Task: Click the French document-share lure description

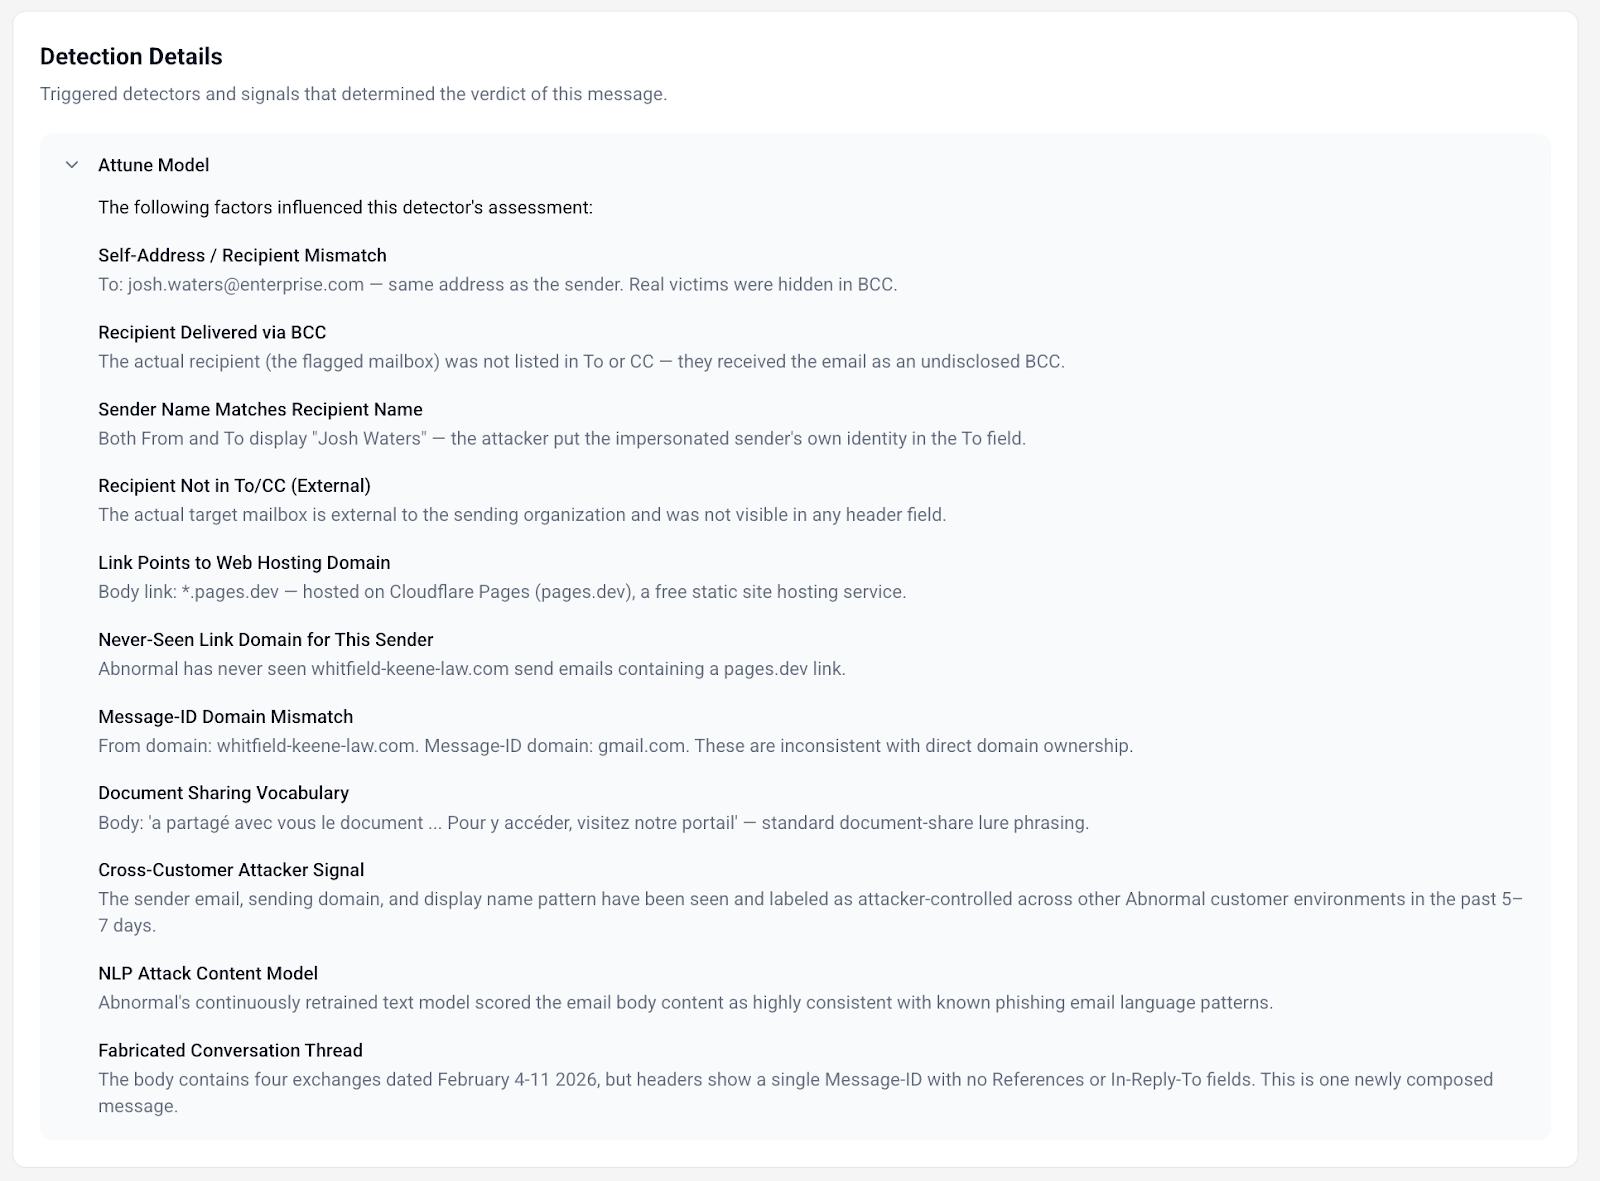Action: point(593,822)
